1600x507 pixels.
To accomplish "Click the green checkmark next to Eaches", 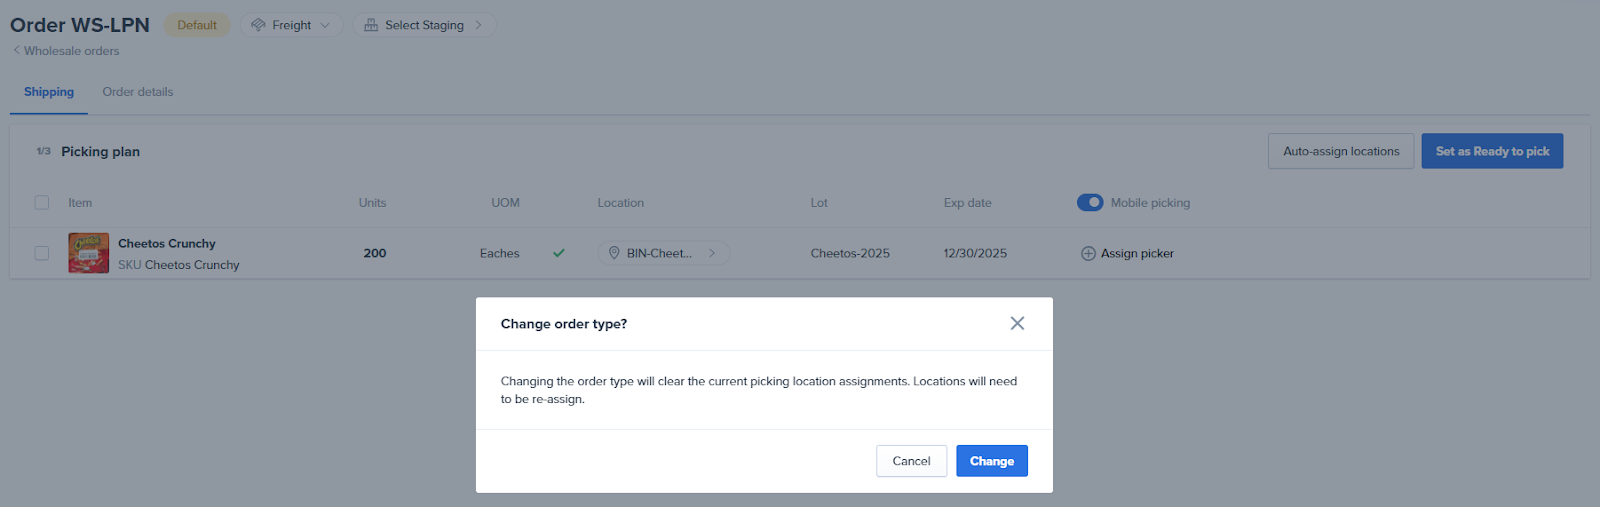I will click(559, 253).
